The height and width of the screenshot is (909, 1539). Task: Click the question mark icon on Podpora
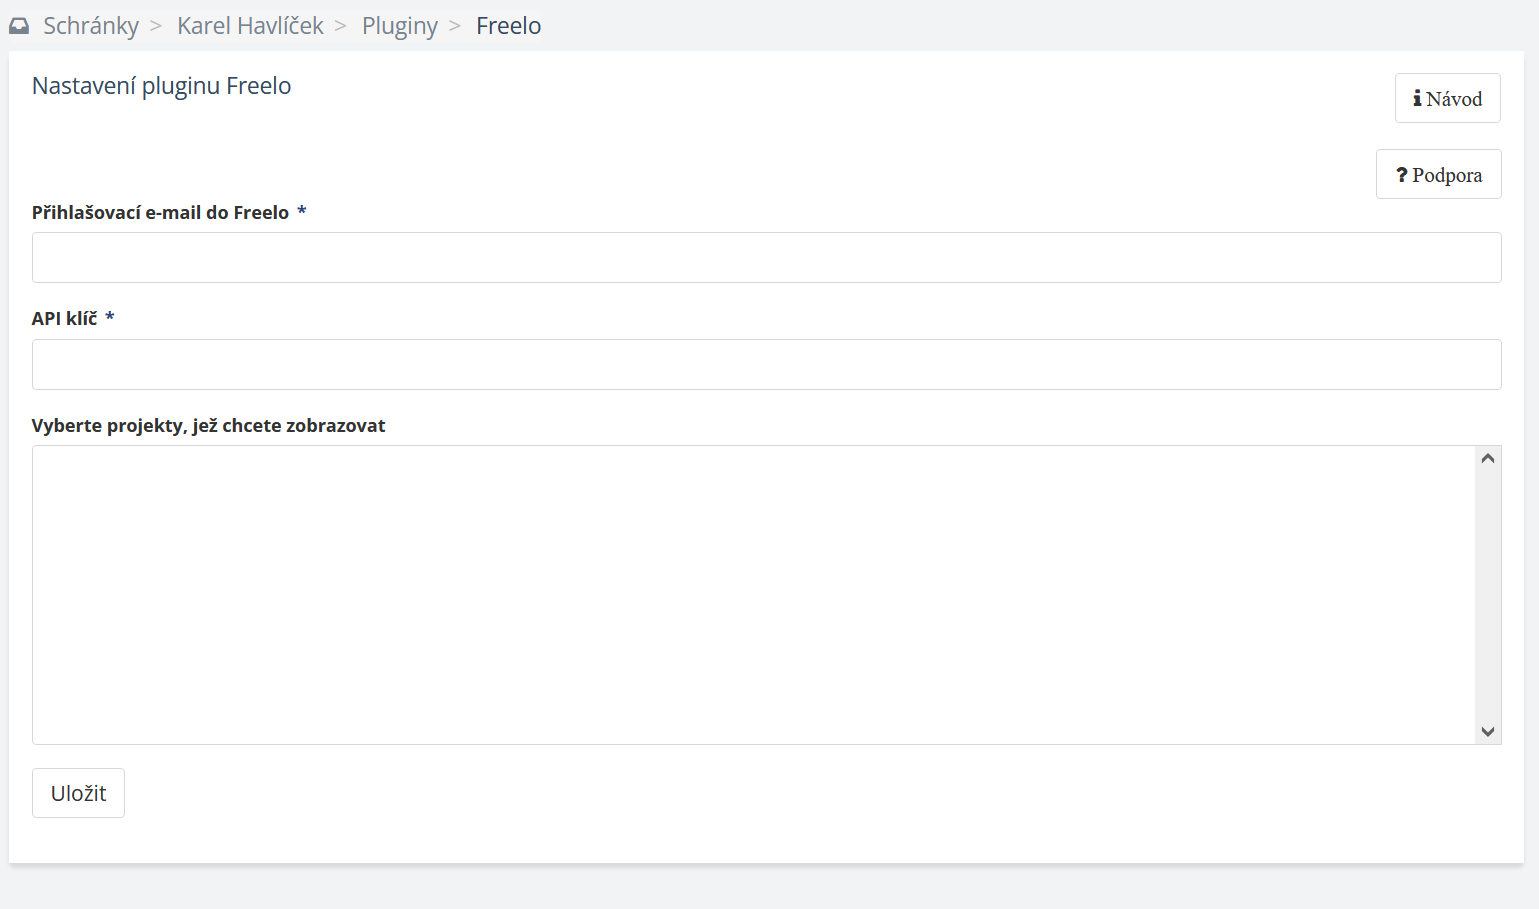click(x=1402, y=175)
